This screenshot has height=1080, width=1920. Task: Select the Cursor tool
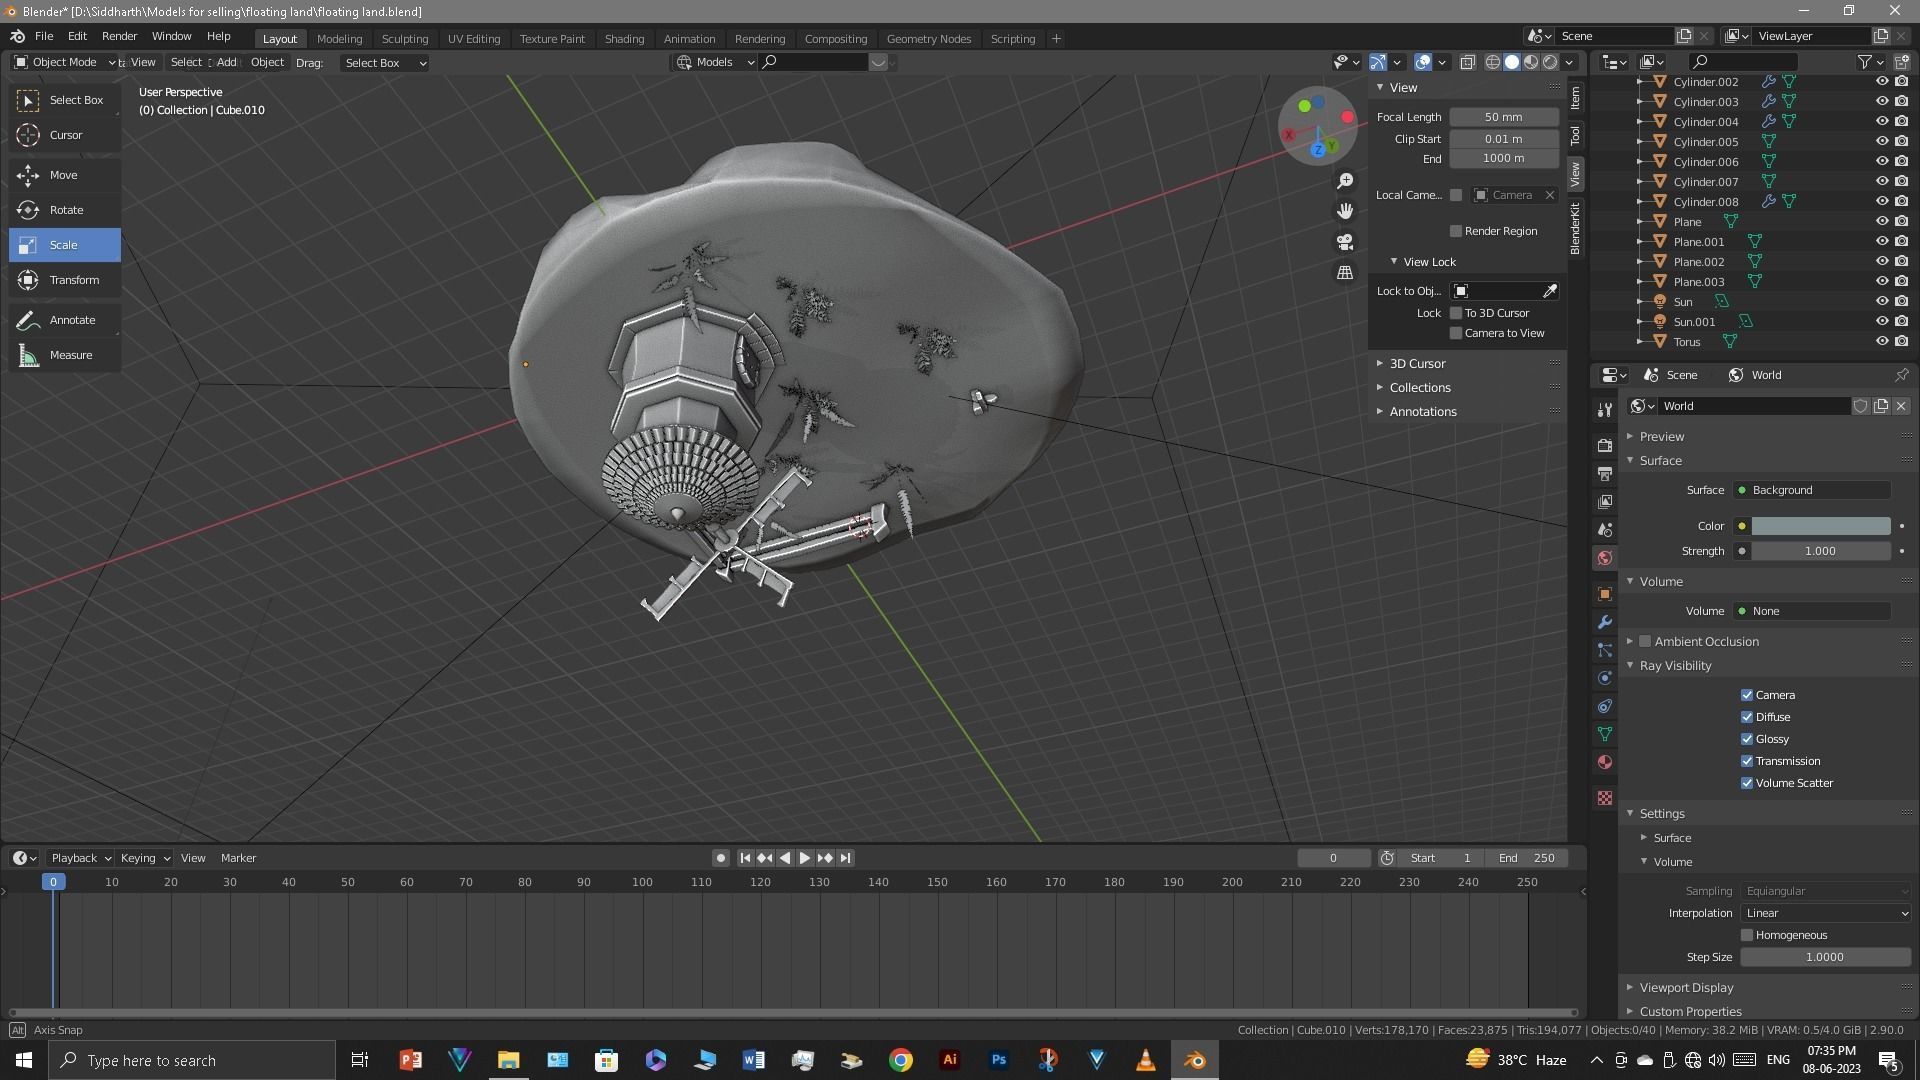pyautogui.click(x=65, y=135)
